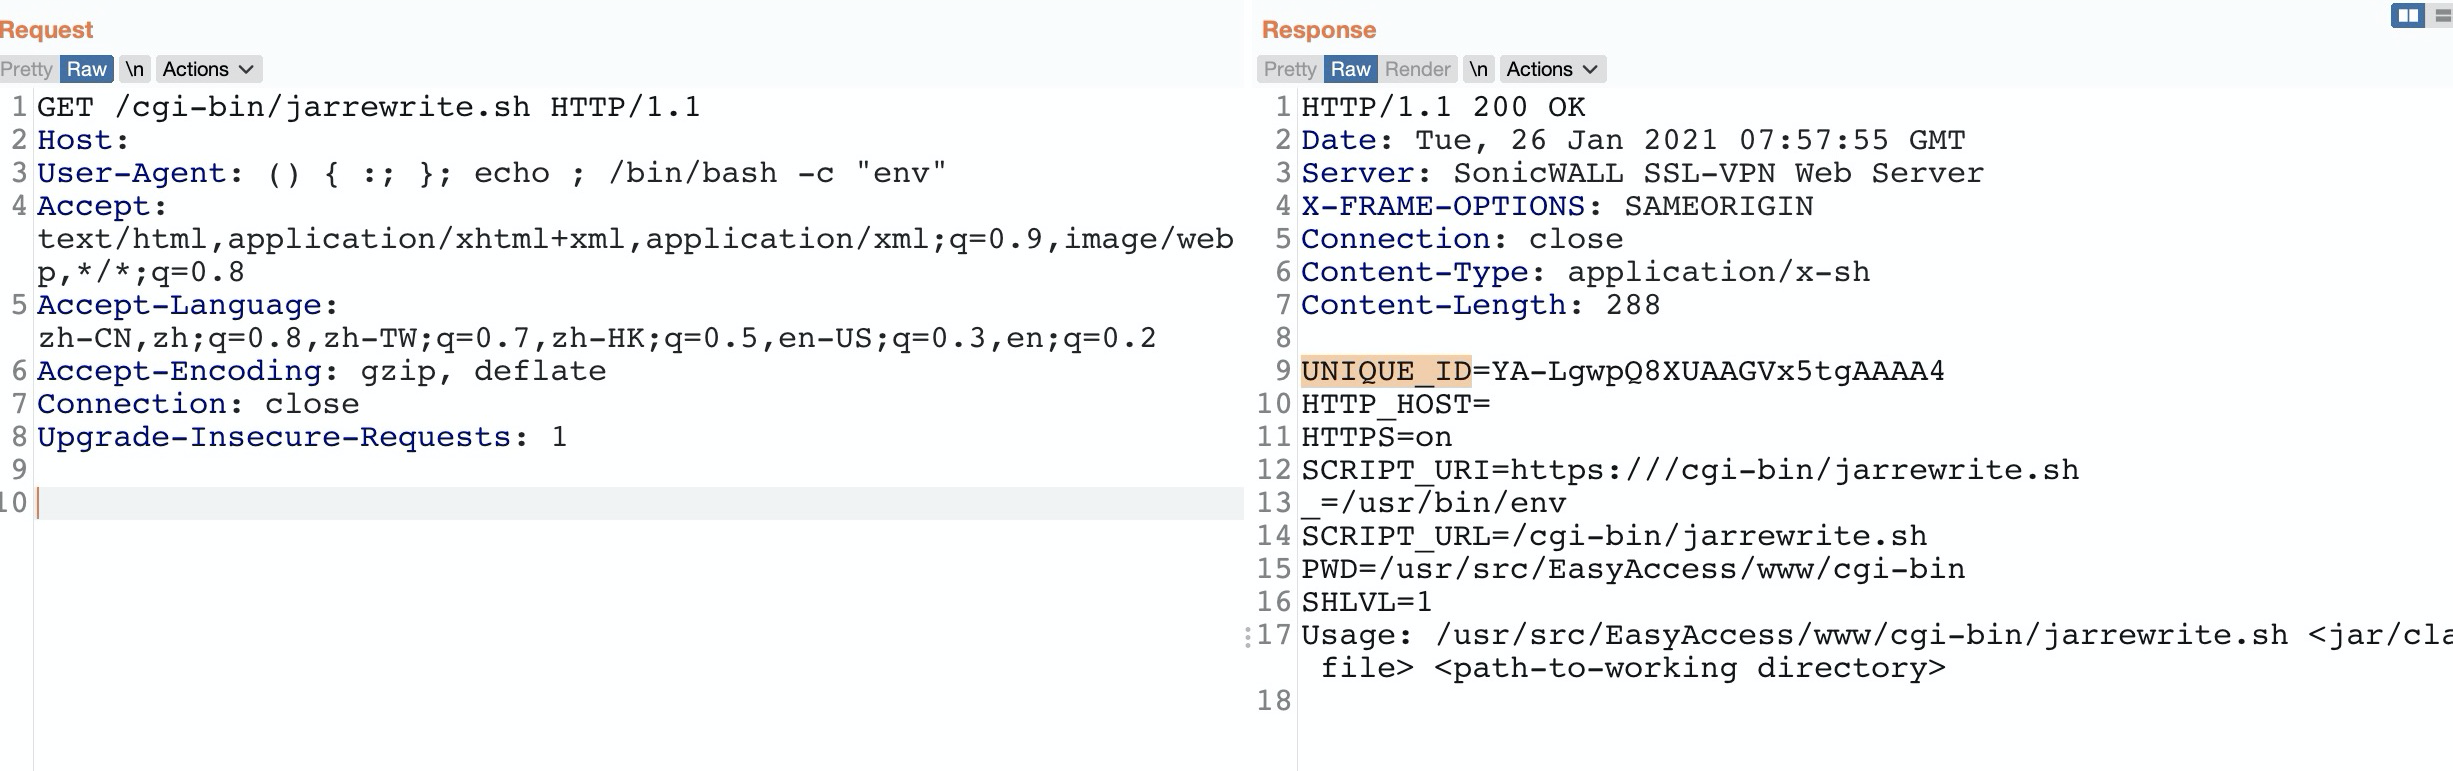Click the Response panel title
The height and width of the screenshot is (771, 2453).
tap(1318, 30)
